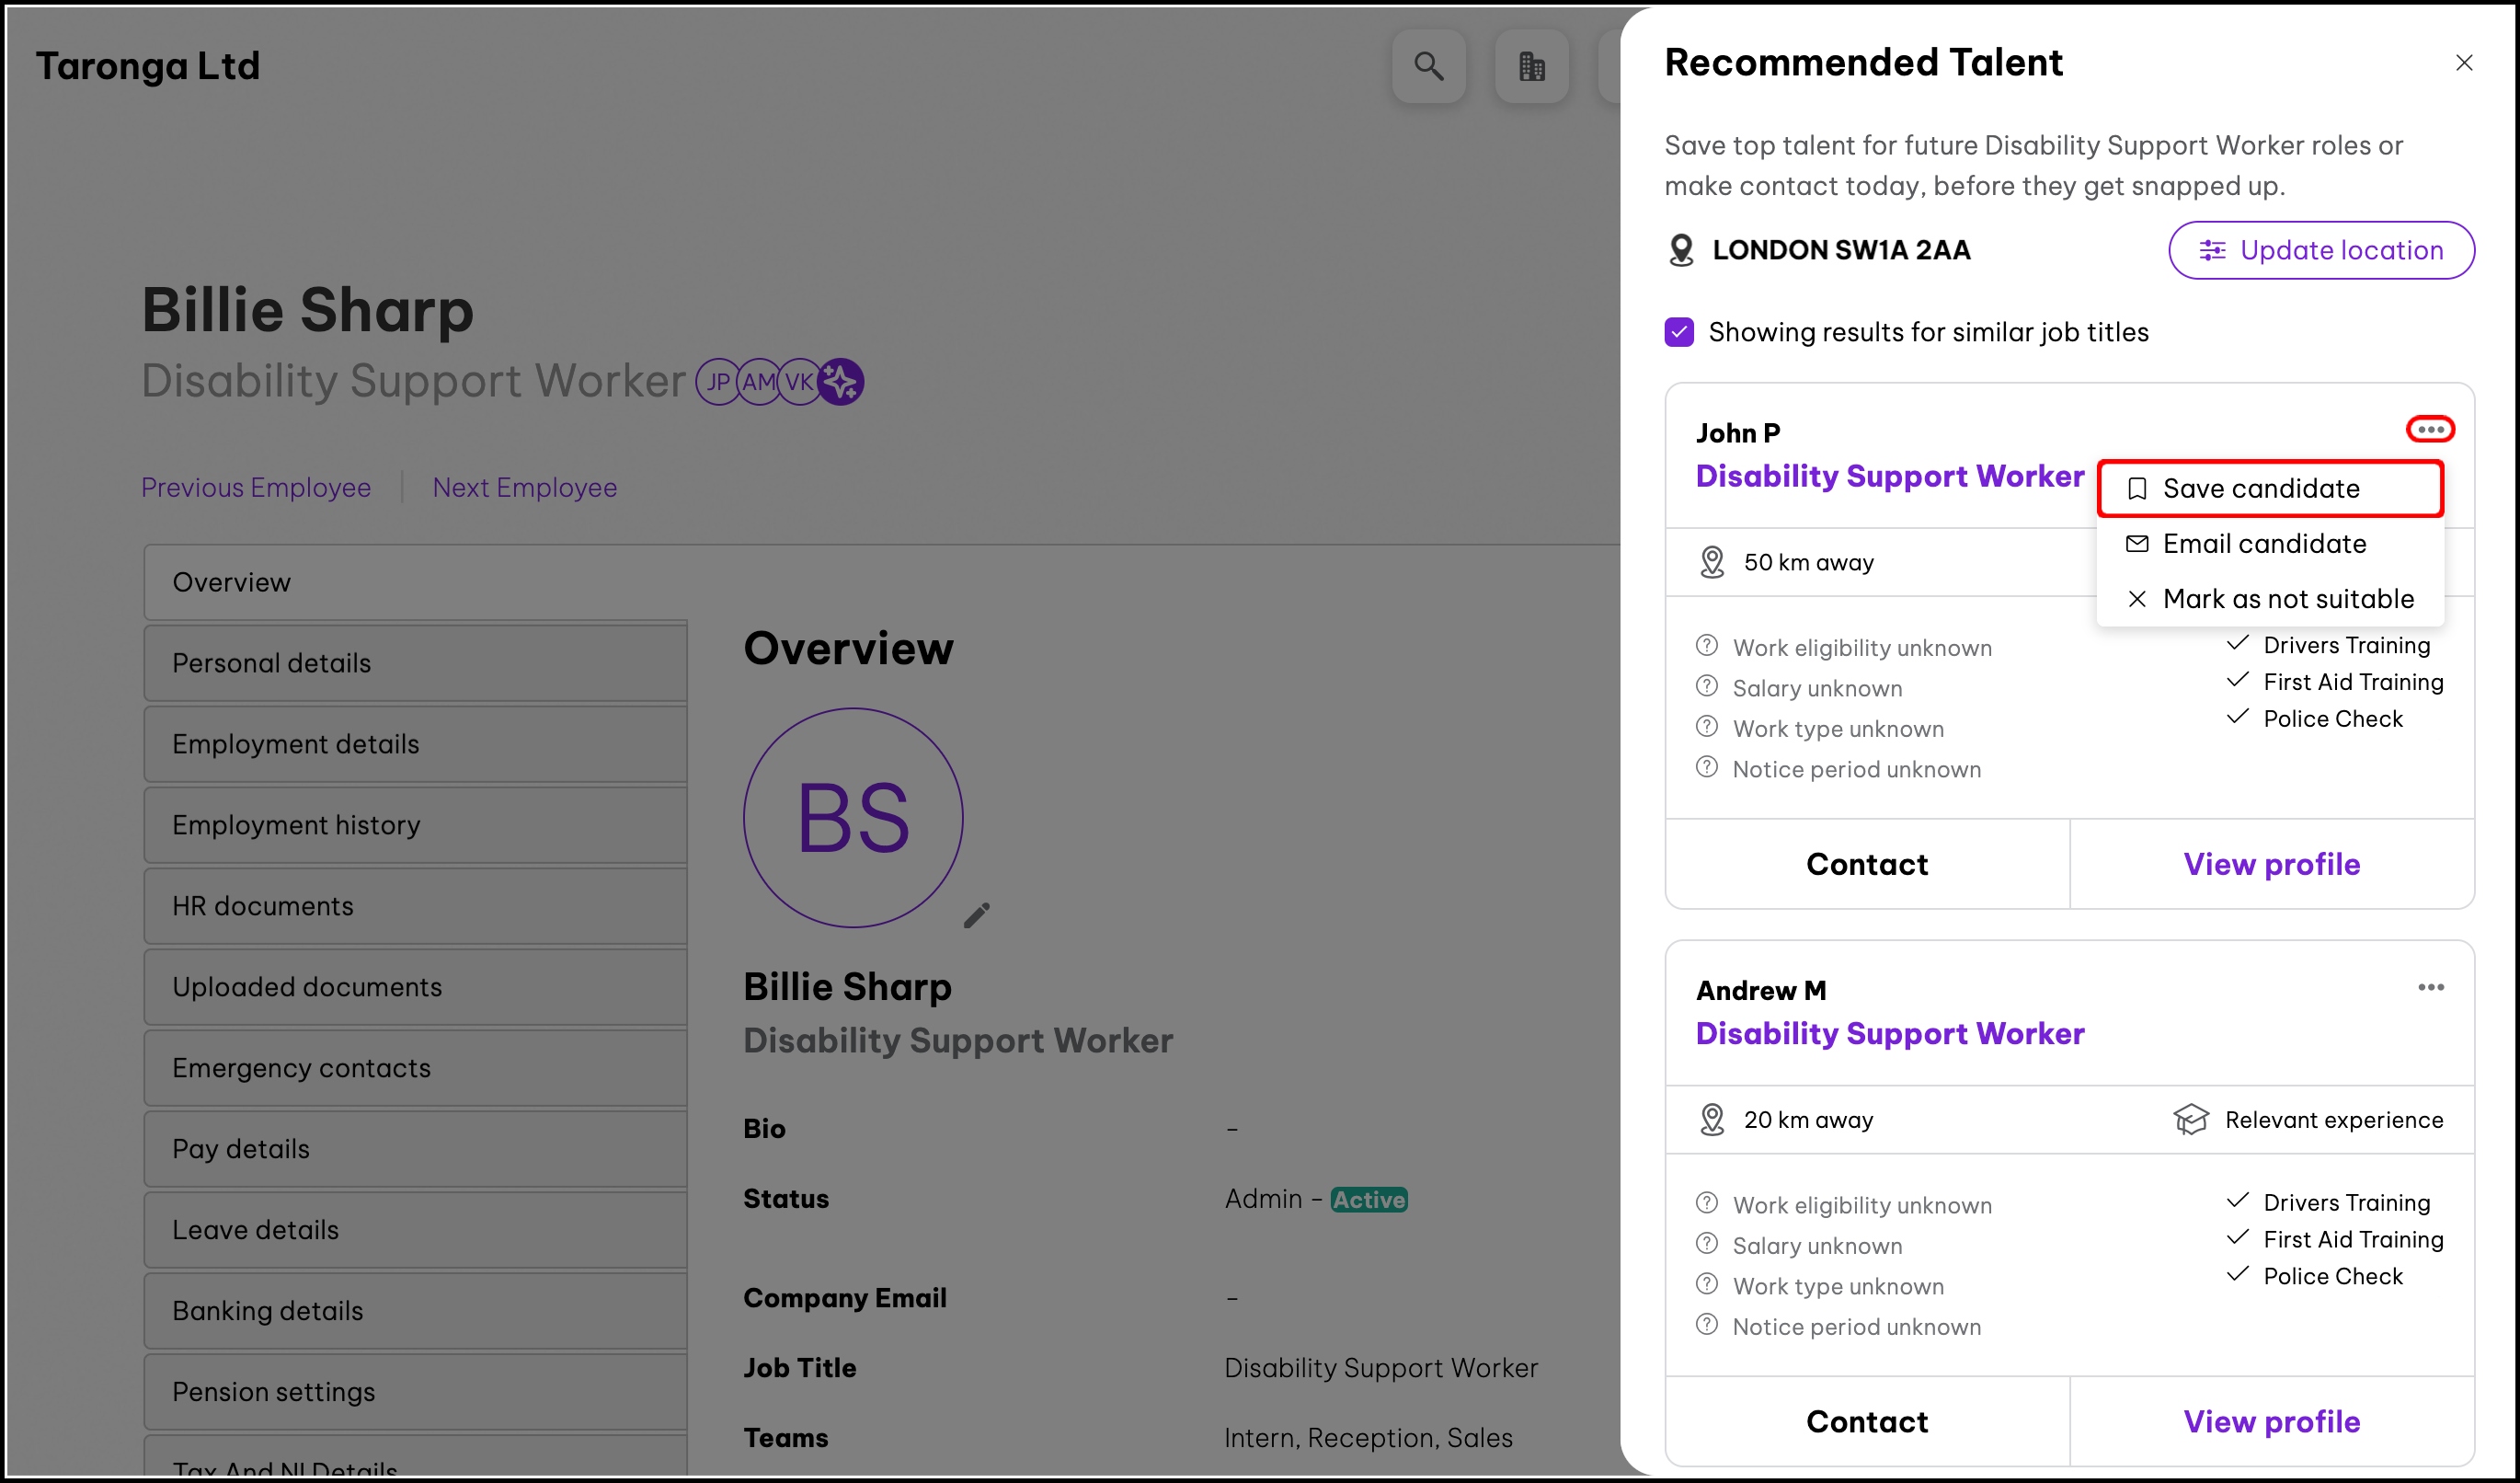Click the search magnifier icon
Image resolution: width=2520 pixels, height=1483 pixels.
click(x=1428, y=66)
